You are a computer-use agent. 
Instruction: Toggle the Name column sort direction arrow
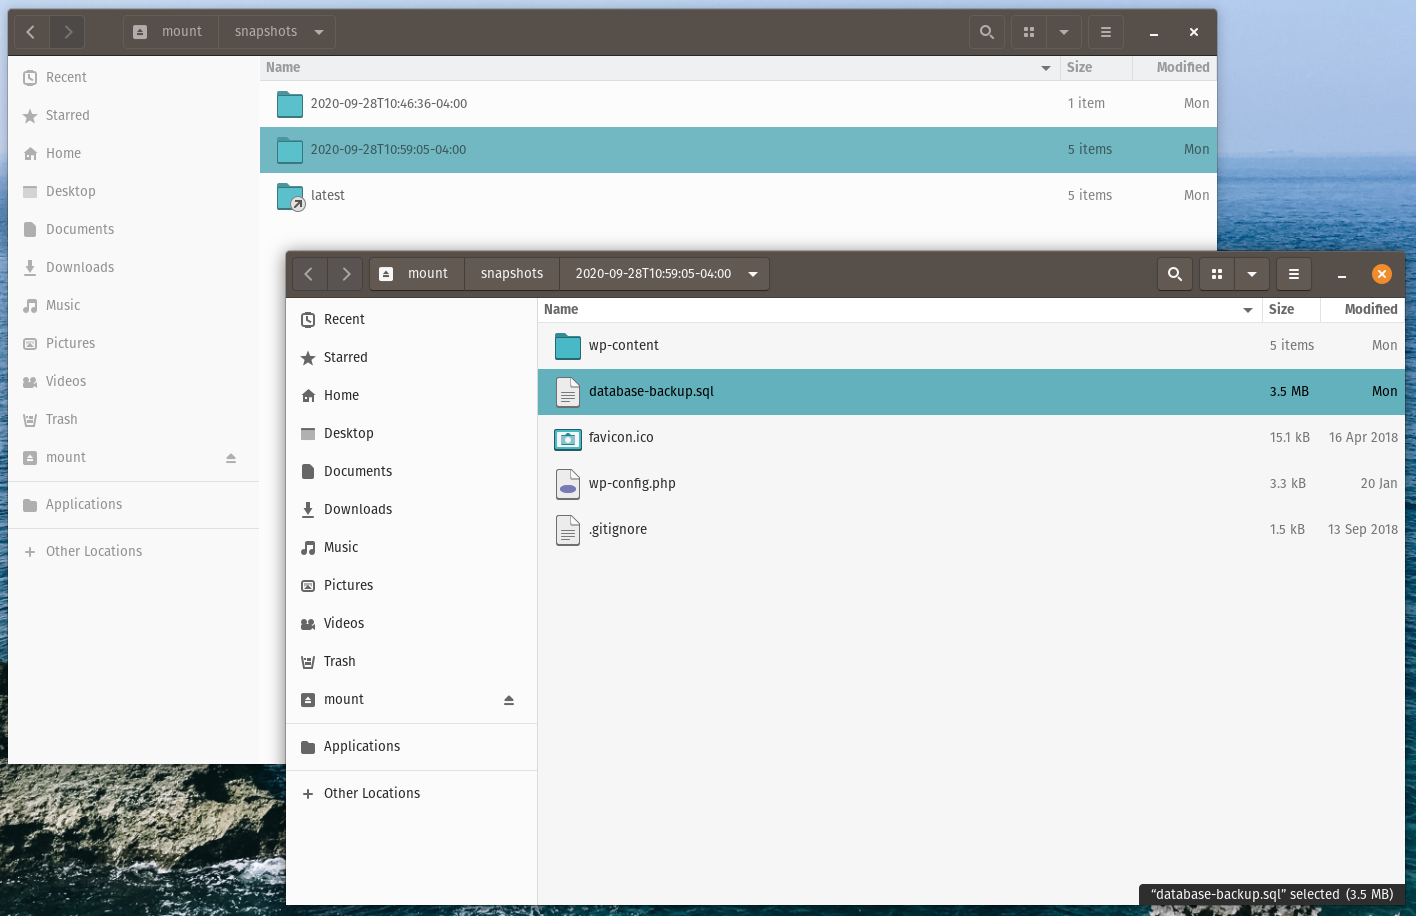(x=1246, y=310)
